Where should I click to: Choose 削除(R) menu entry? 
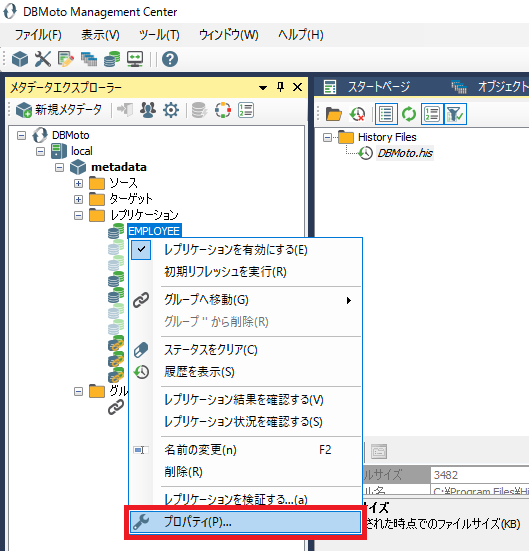click(245, 472)
